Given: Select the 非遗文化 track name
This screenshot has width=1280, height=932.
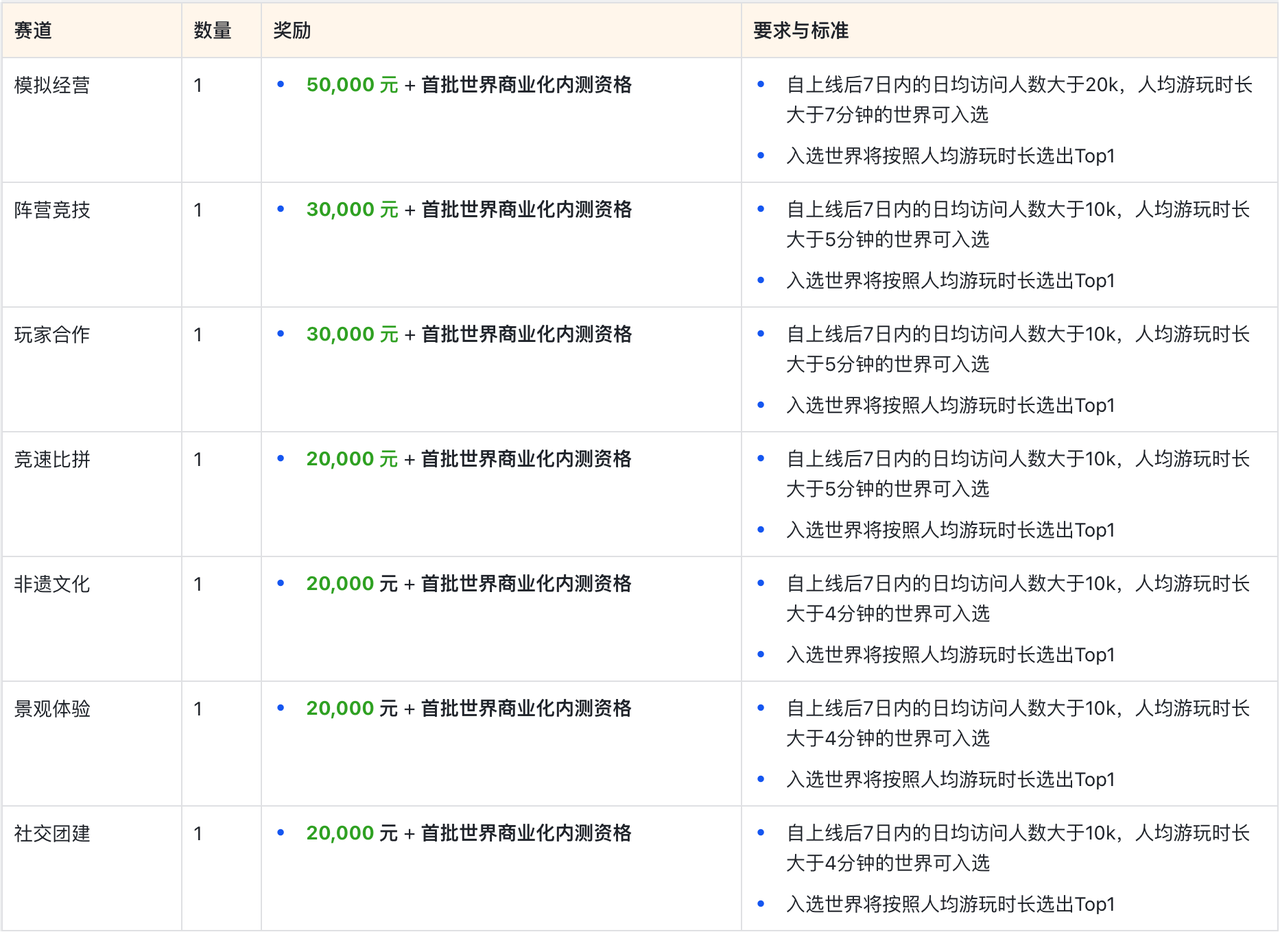Looking at the screenshot, I should 52,584.
